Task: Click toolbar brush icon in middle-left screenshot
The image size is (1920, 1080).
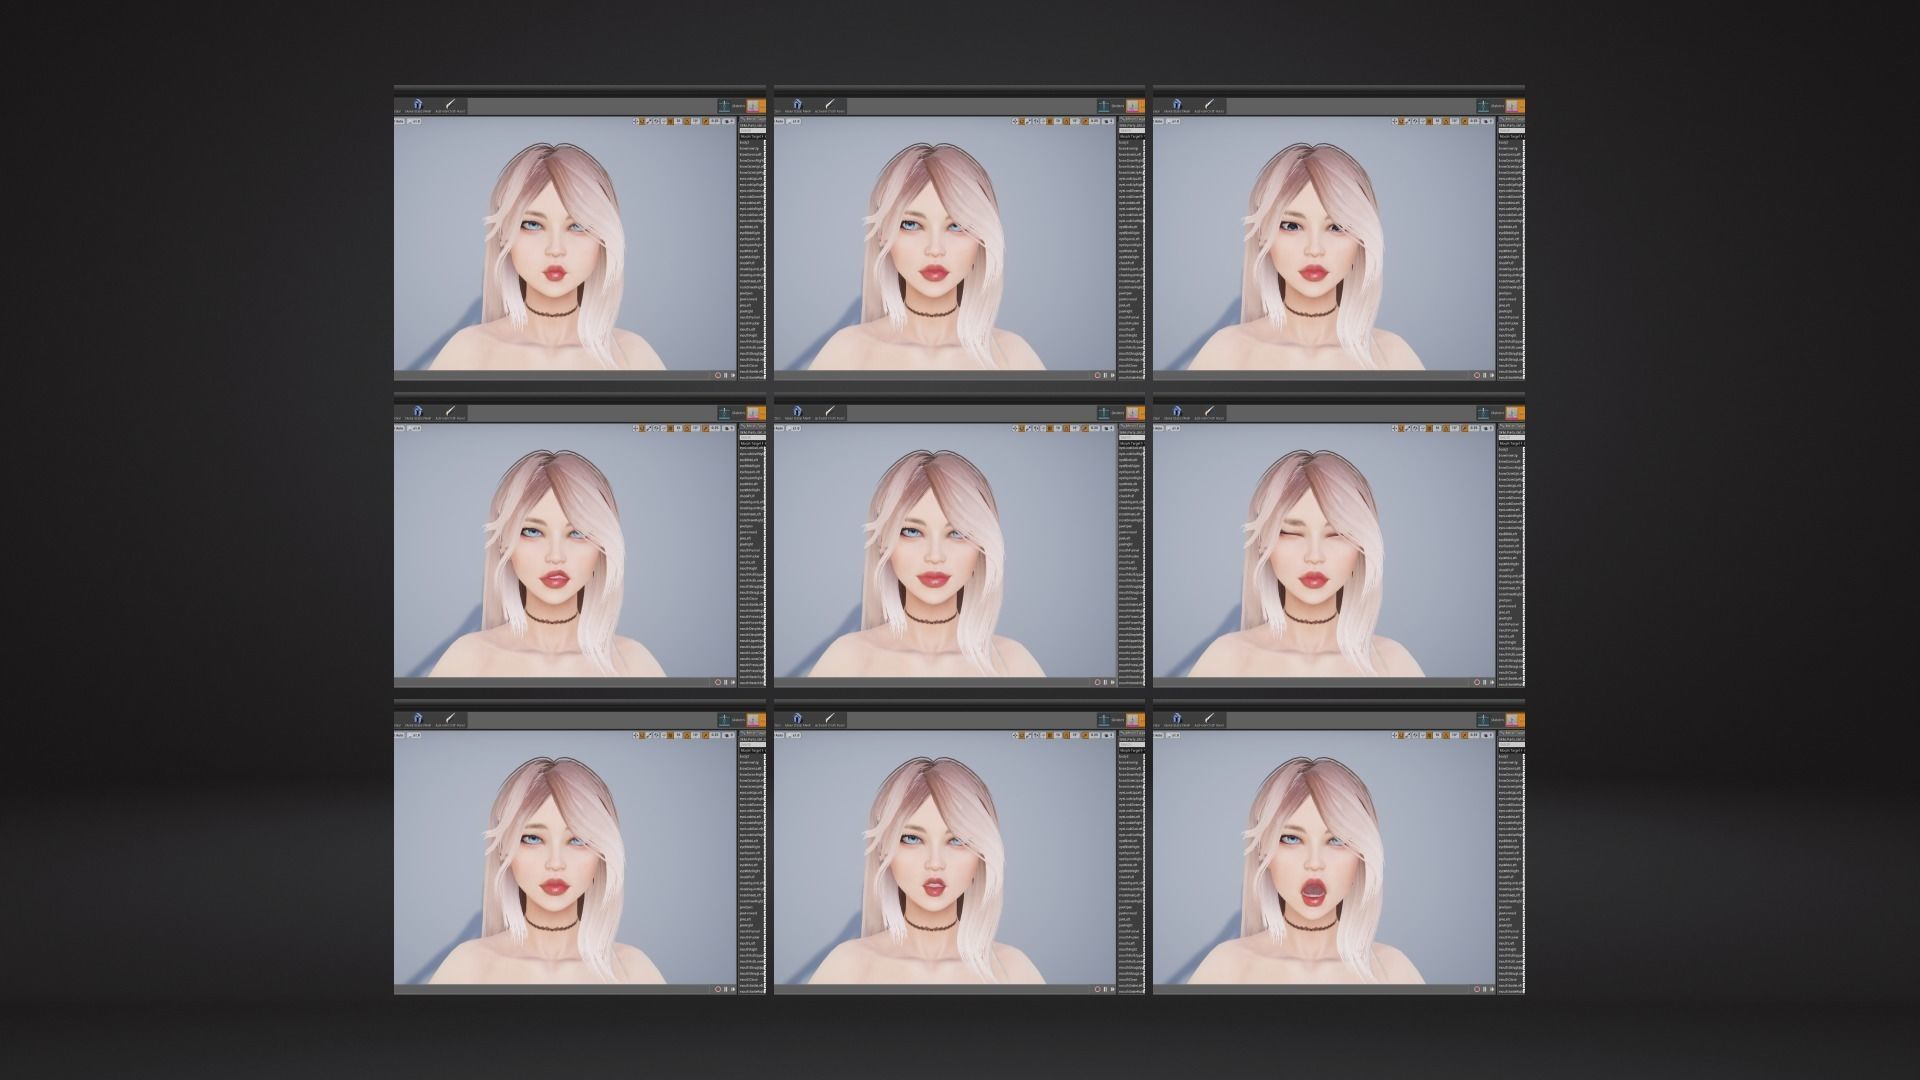Action: tap(450, 411)
